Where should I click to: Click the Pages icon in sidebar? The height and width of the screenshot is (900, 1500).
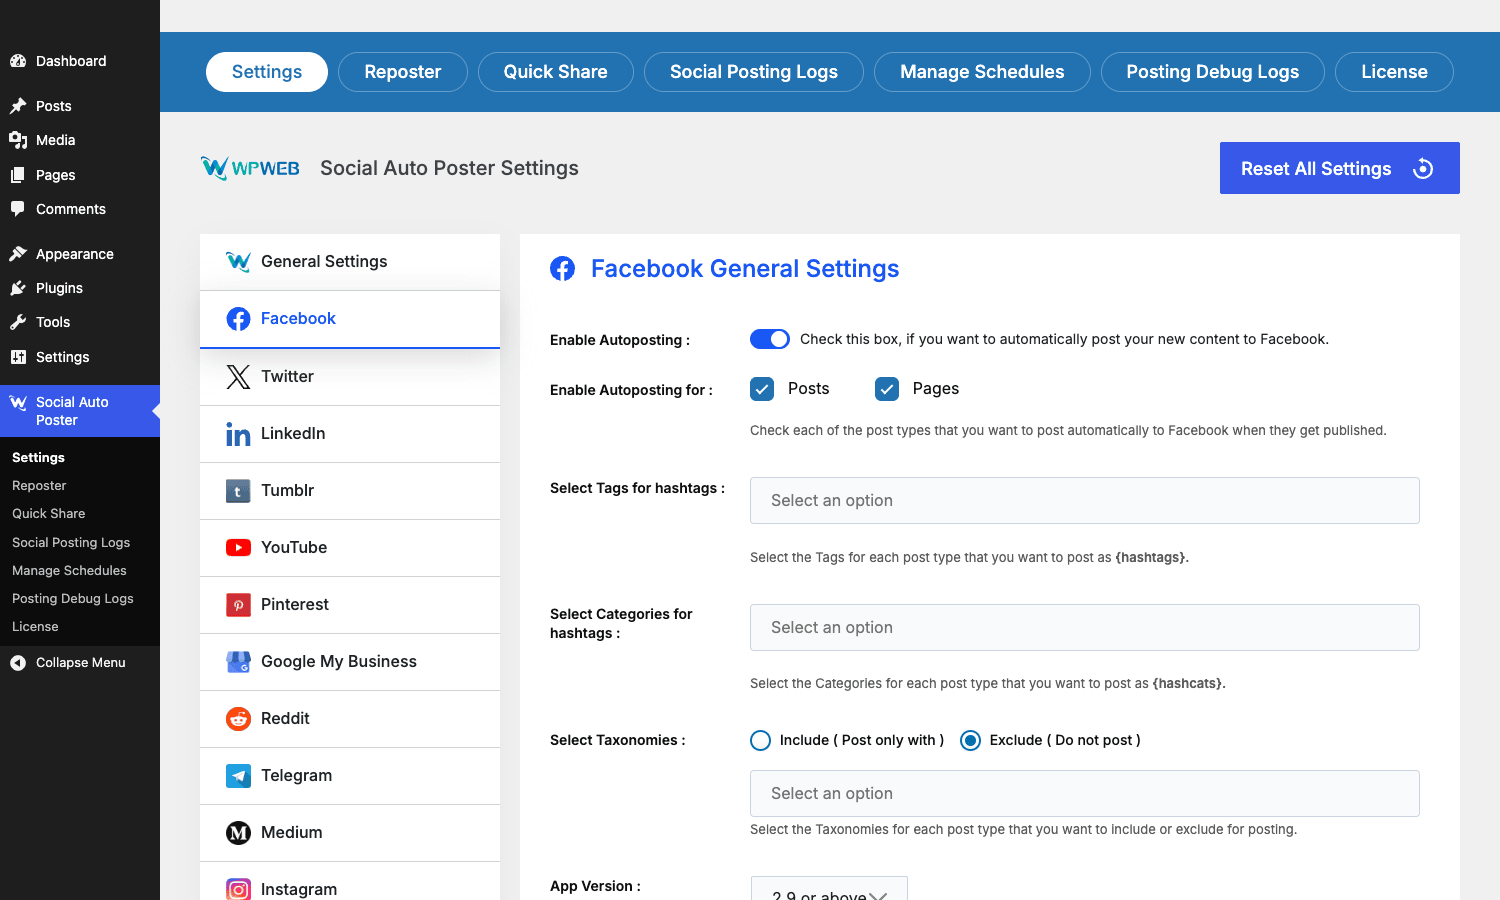coord(18,175)
